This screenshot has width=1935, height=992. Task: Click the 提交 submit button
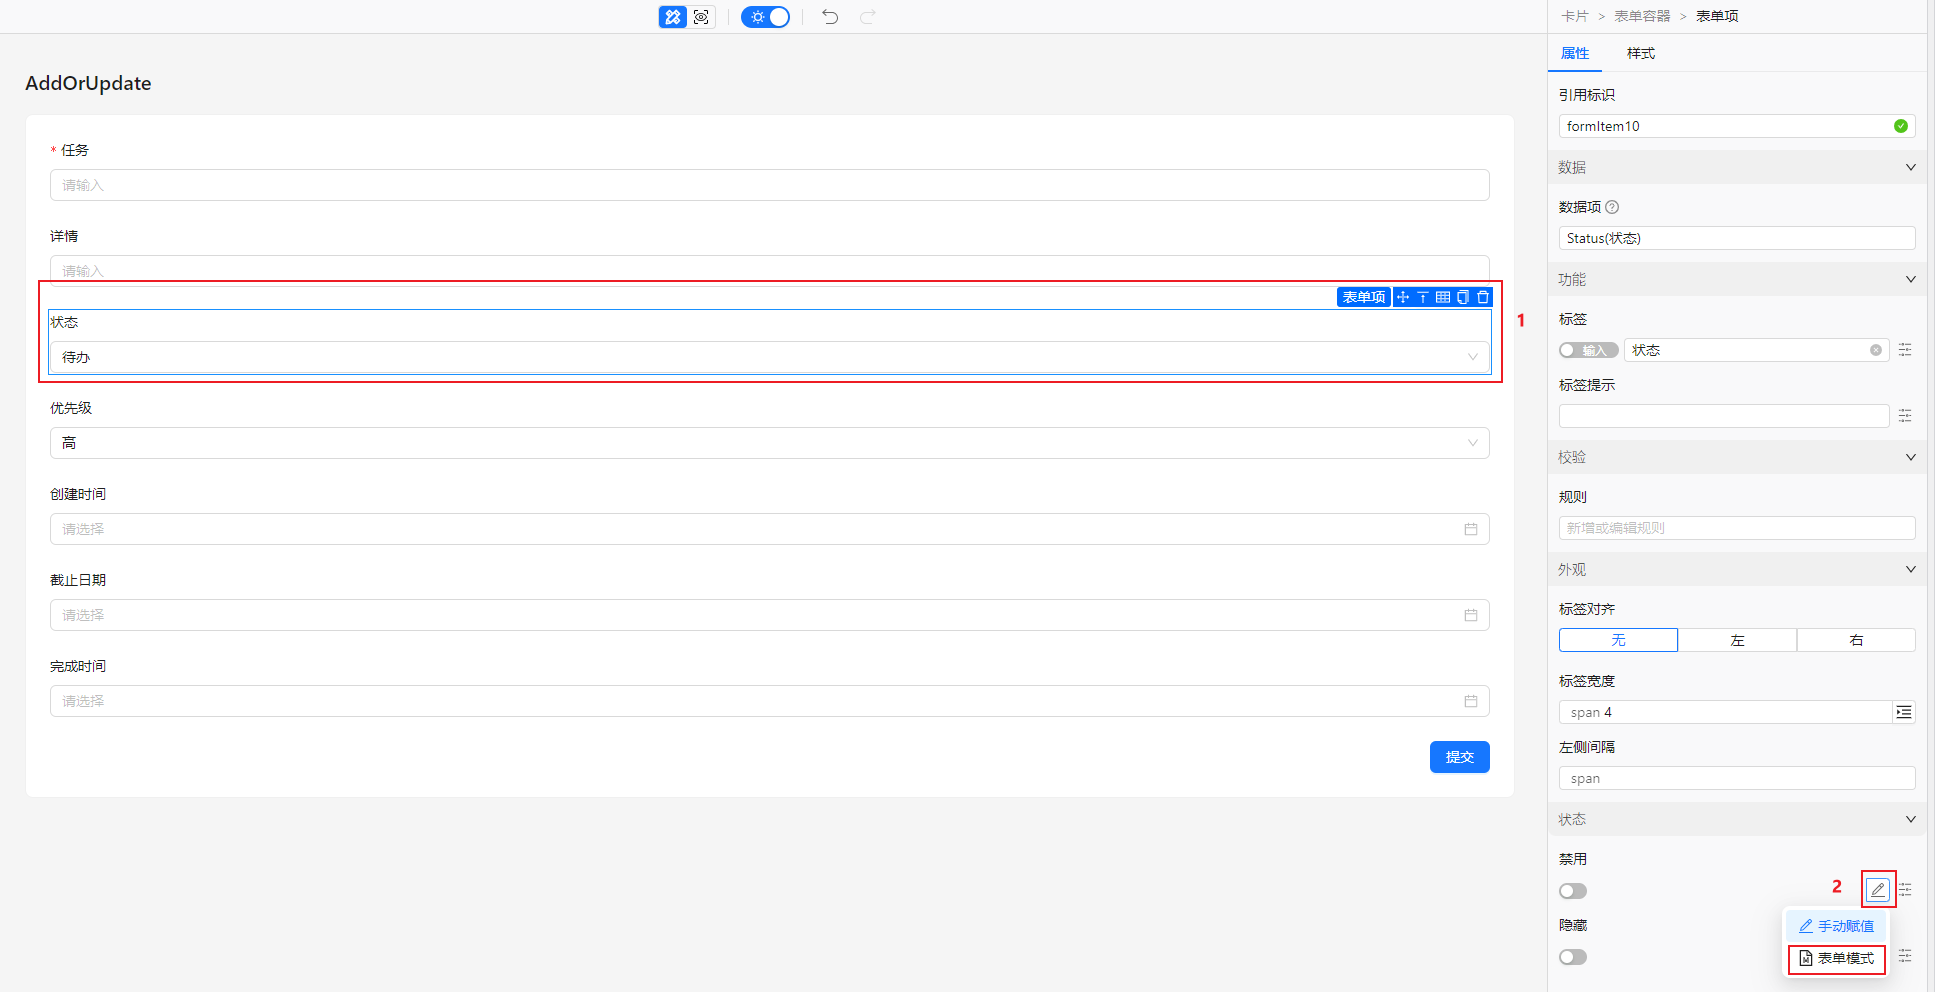point(1459,757)
